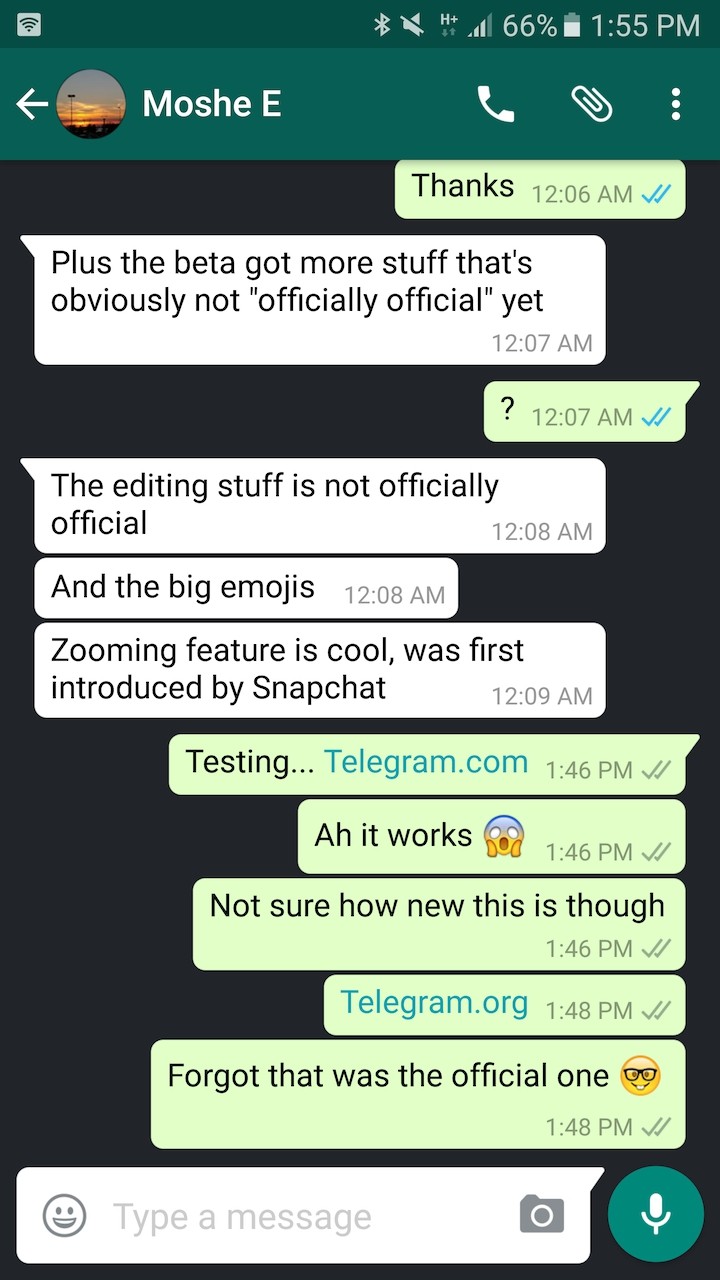The image size is (720, 1280).
Task: Tap the Moshe E contact name
Action: pos(212,104)
